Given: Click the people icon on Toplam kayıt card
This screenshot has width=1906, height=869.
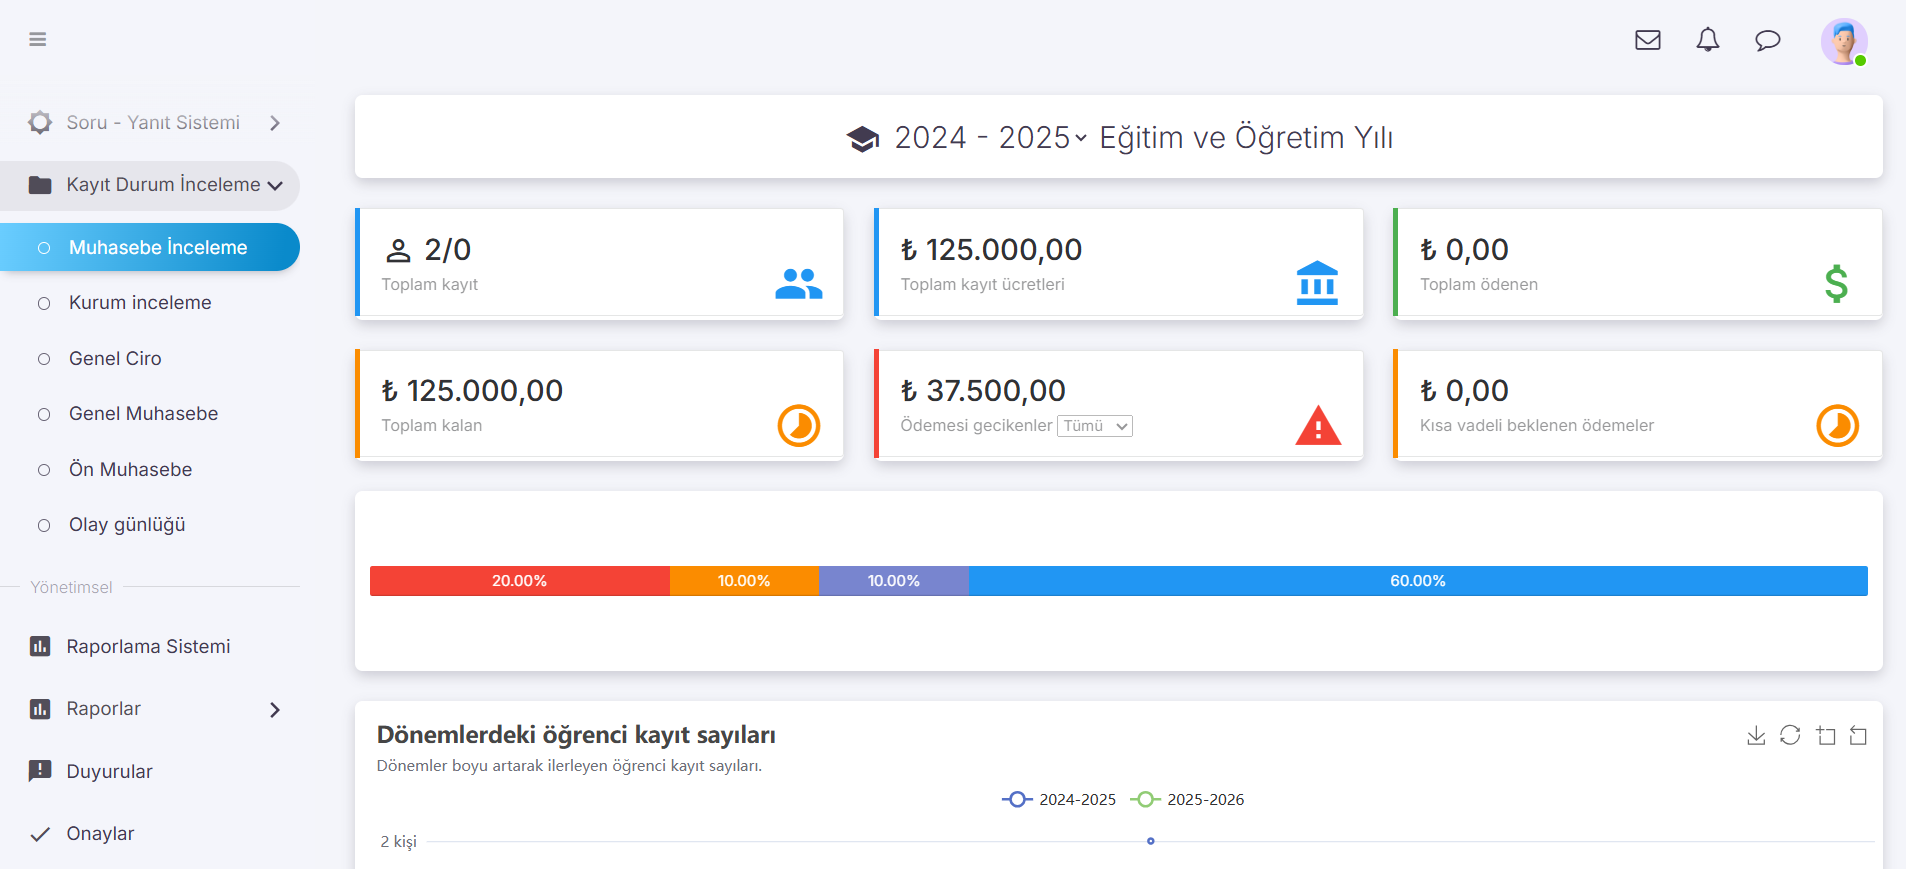Looking at the screenshot, I should pyautogui.click(x=799, y=284).
